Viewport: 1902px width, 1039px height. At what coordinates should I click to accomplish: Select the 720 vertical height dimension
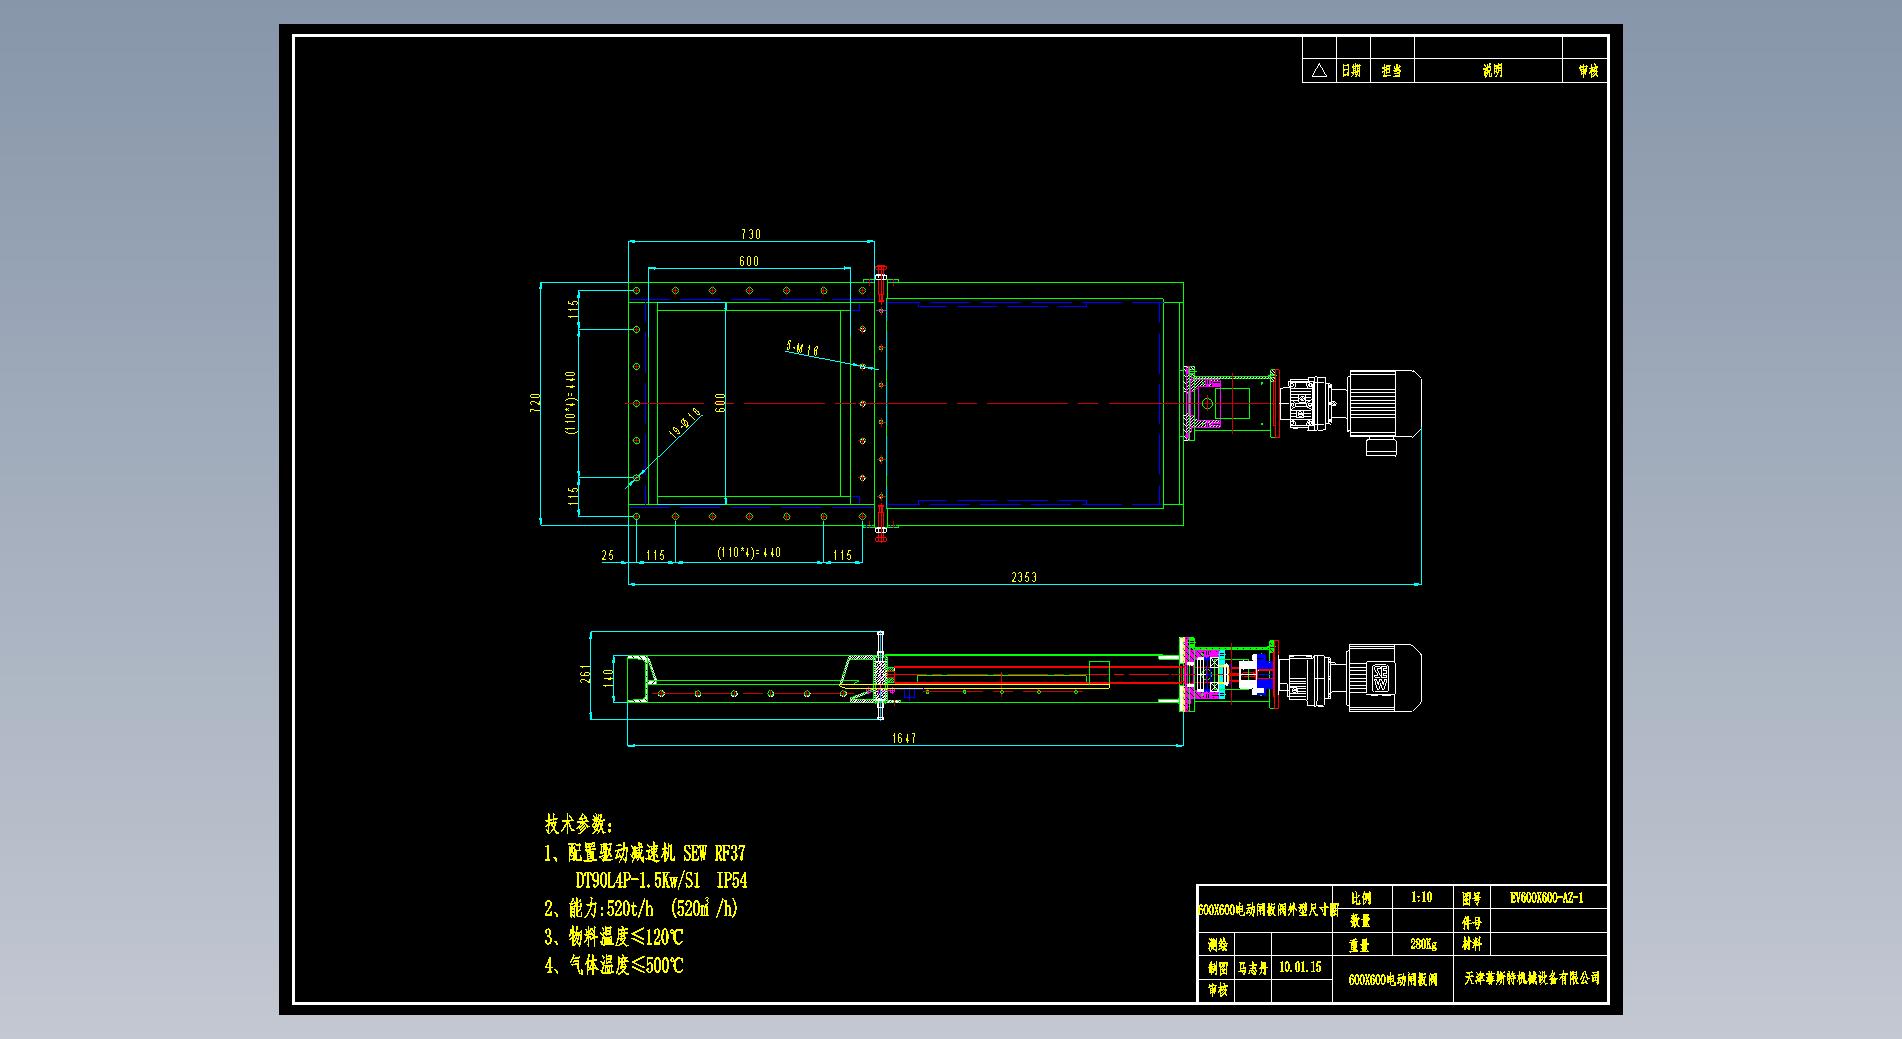point(535,402)
